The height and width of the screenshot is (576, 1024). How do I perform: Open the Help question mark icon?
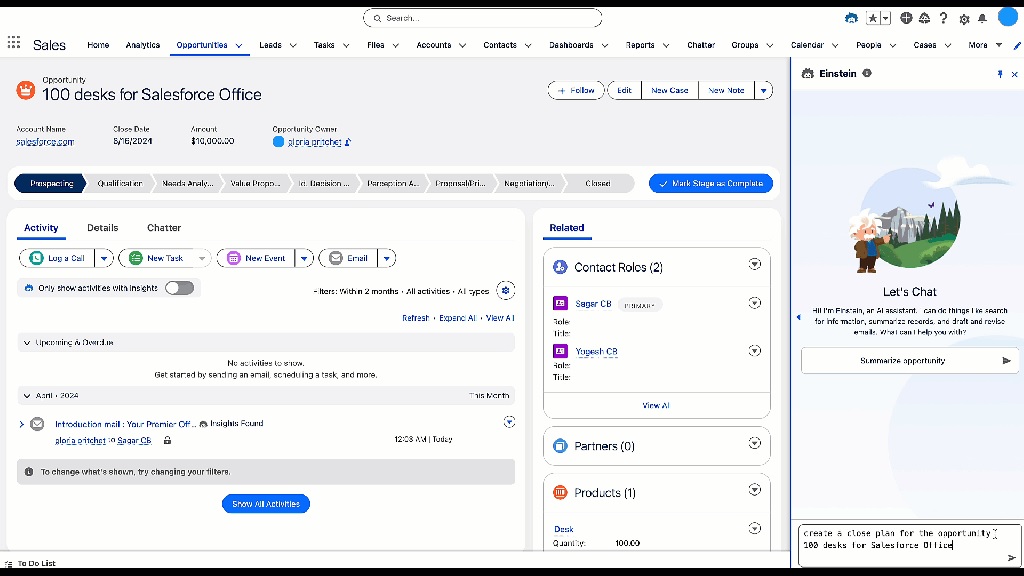[943, 18]
